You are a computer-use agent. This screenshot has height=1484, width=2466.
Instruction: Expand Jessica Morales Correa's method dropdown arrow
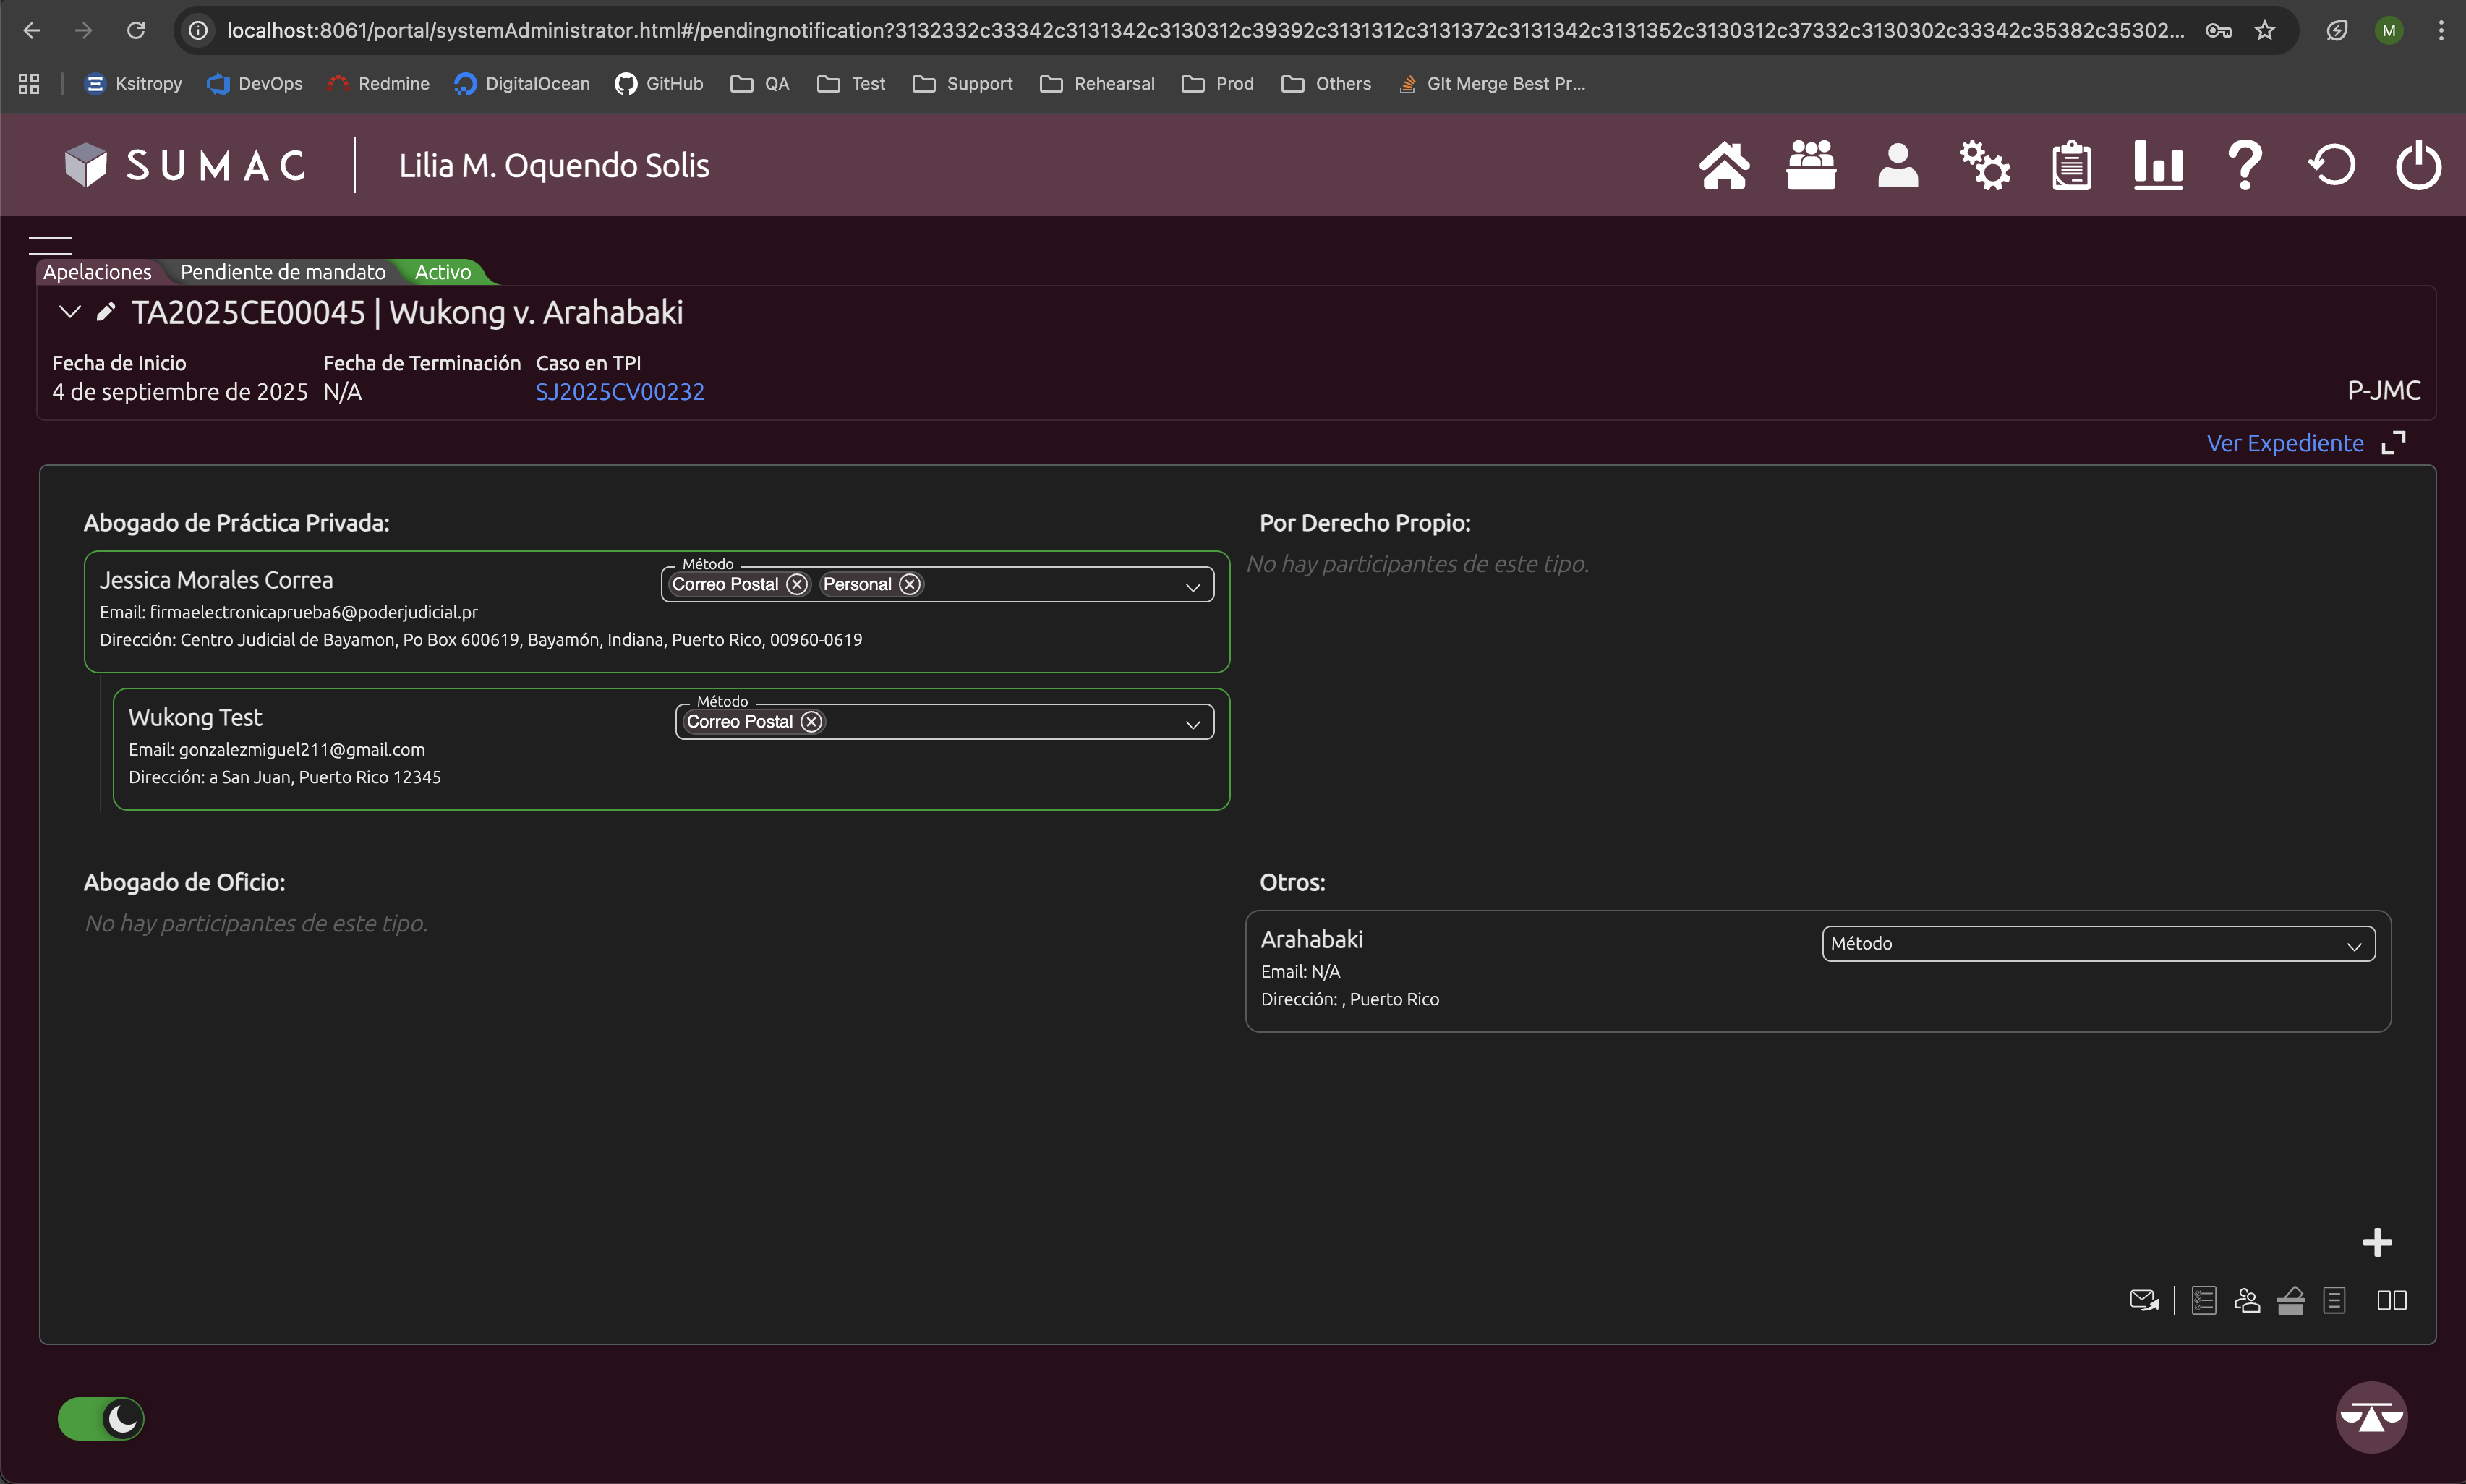(1192, 586)
